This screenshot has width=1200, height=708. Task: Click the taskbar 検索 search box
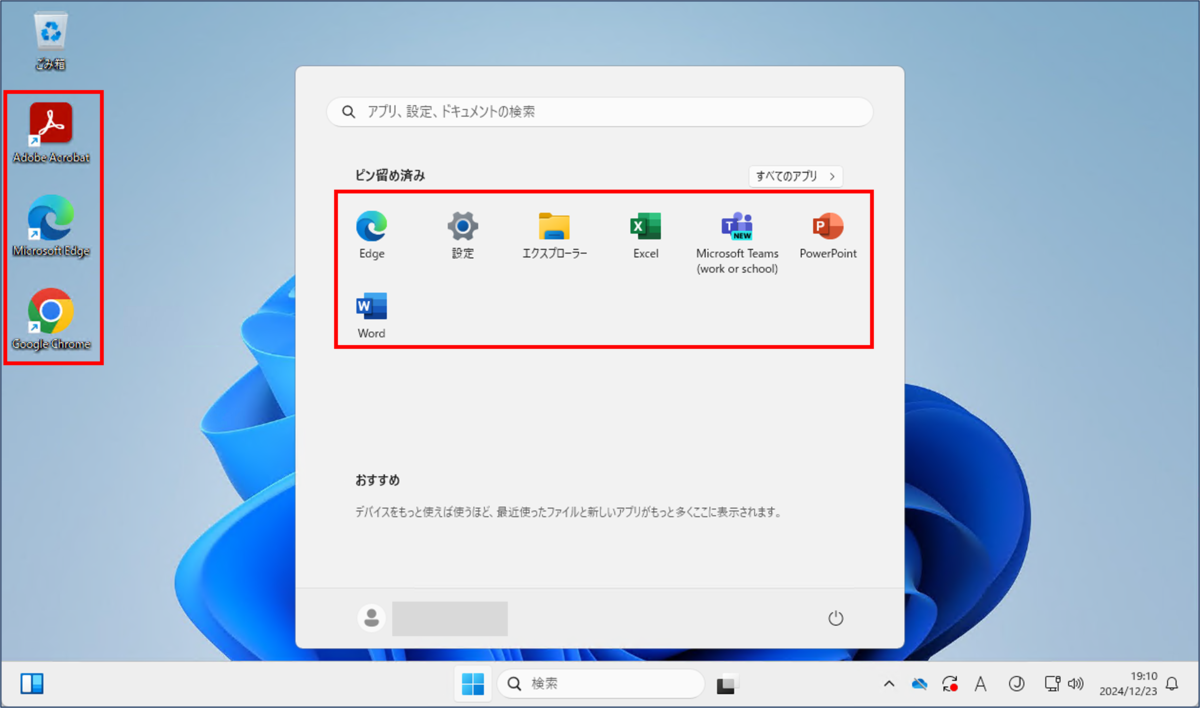601,684
